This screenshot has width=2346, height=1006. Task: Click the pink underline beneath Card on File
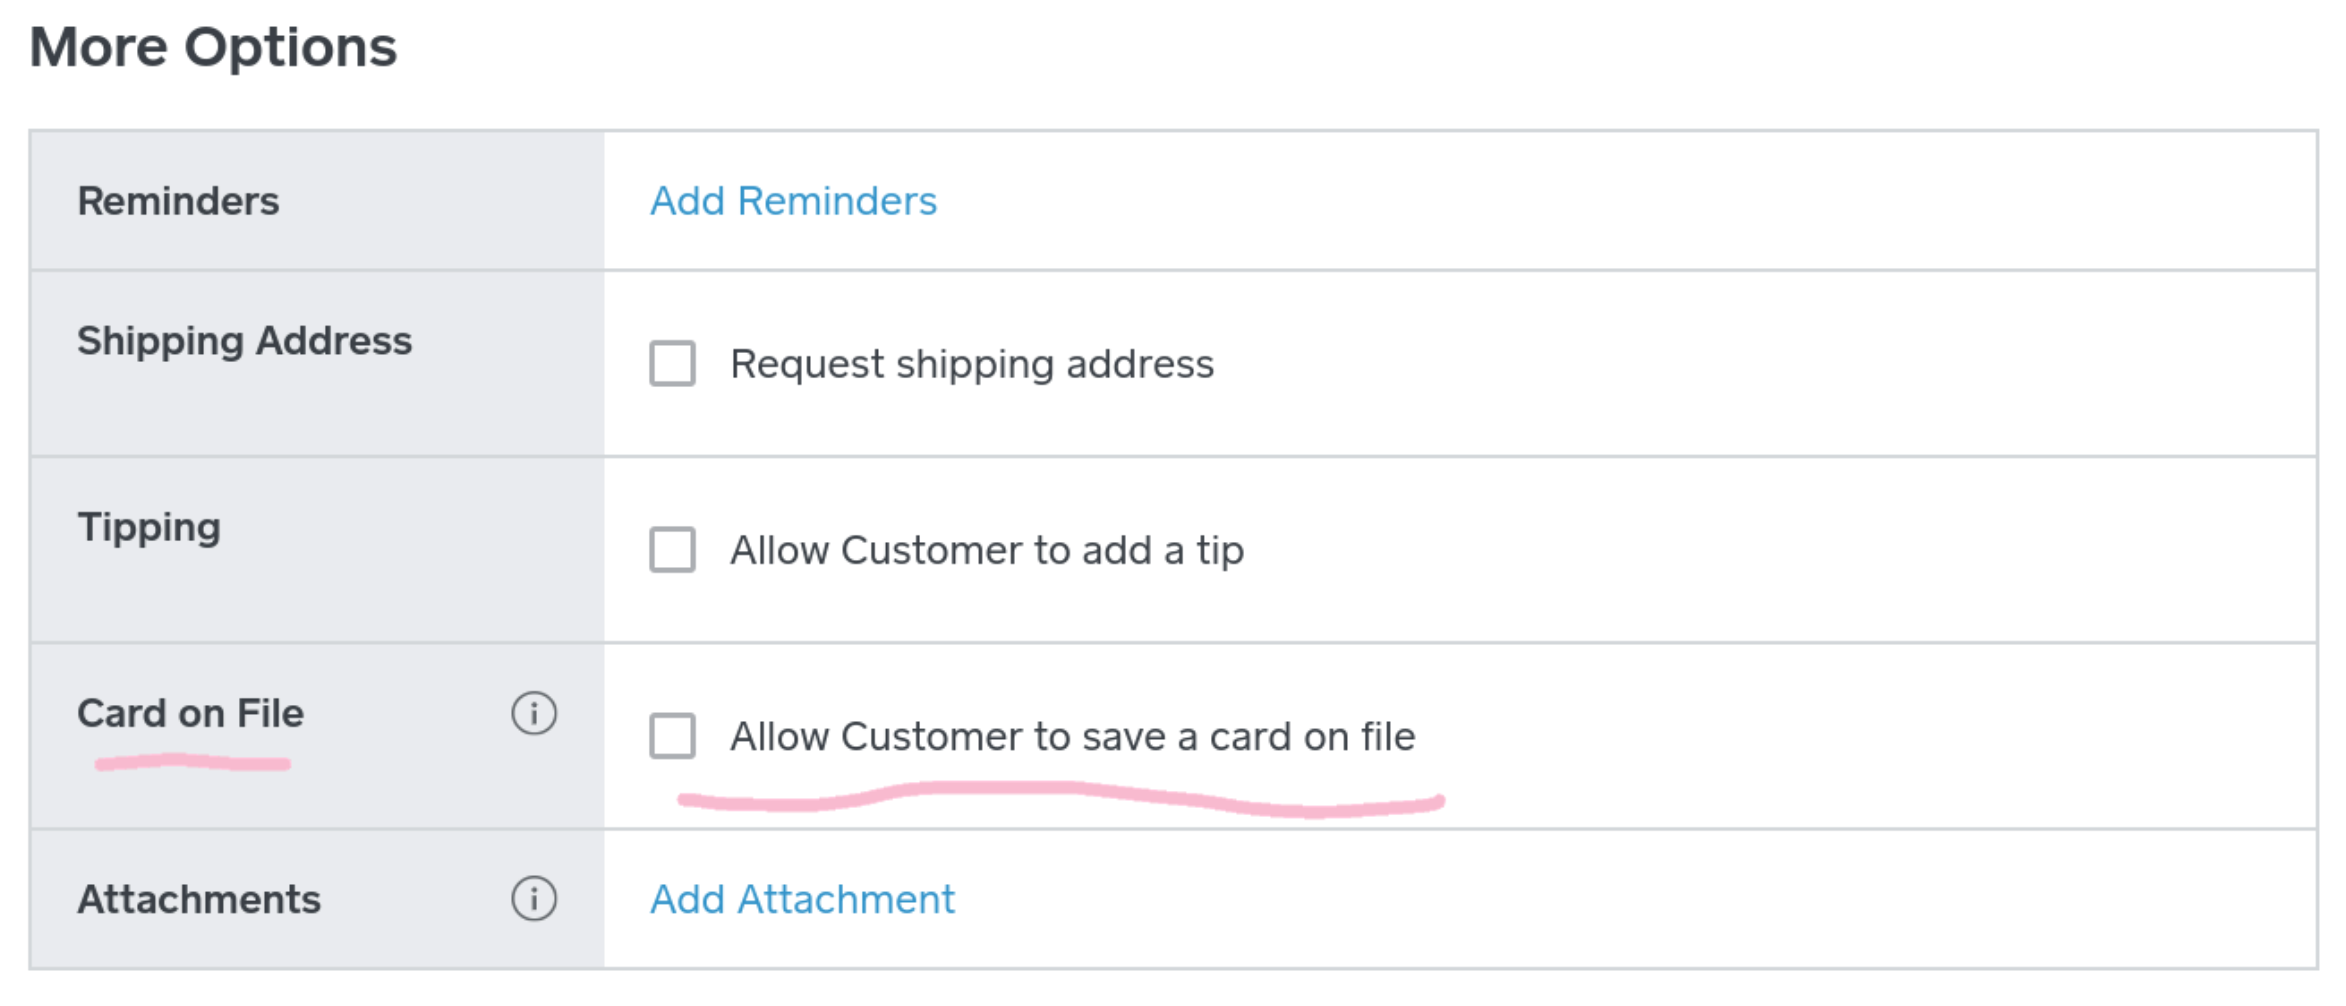click(x=192, y=764)
